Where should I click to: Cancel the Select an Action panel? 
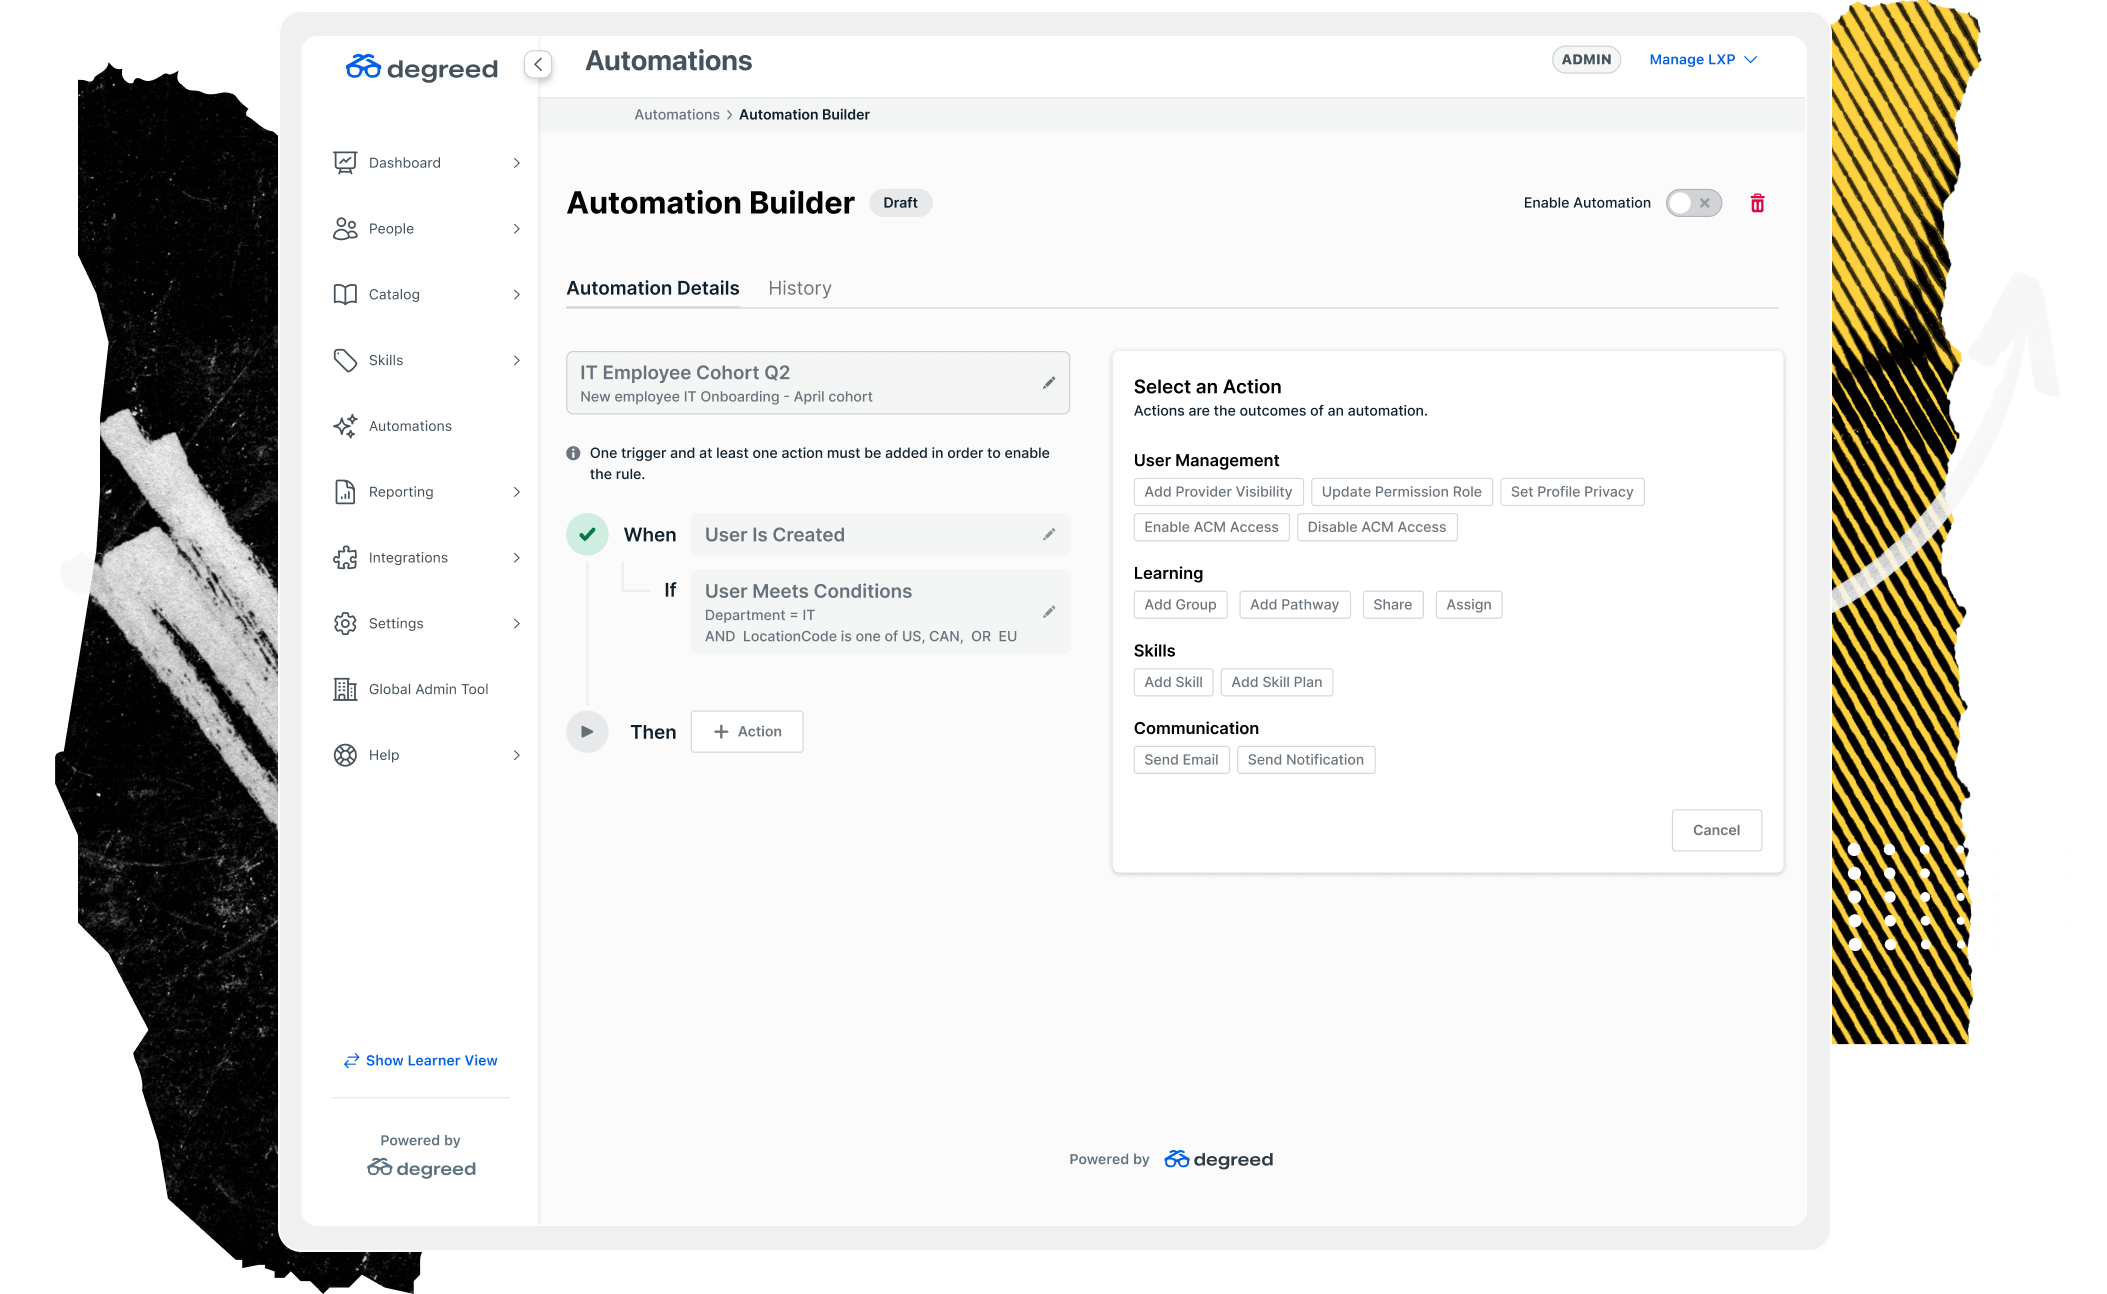point(1716,830)
